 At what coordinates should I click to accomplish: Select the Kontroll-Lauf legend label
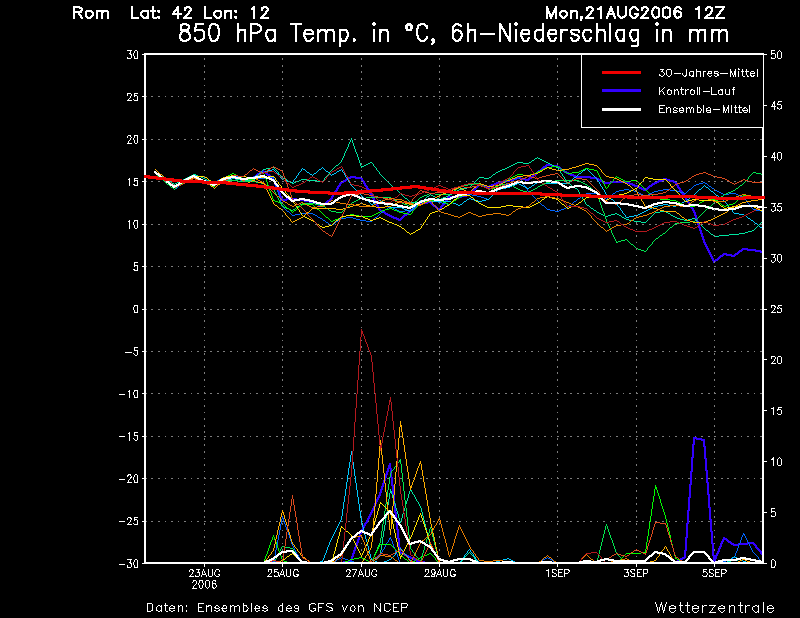pyautogui.click(x=696, y=91)
